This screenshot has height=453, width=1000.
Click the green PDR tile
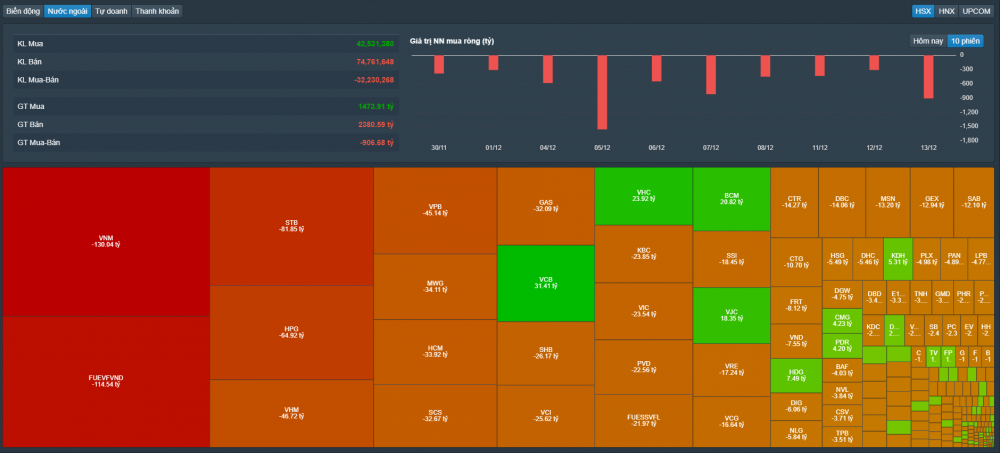pos(842,345)
